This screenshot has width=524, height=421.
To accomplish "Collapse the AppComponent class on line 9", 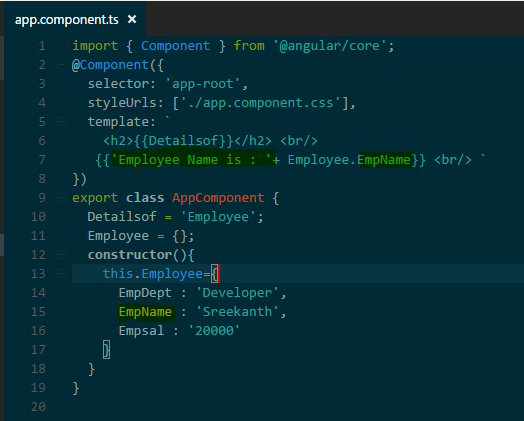I will pos(61,197).
